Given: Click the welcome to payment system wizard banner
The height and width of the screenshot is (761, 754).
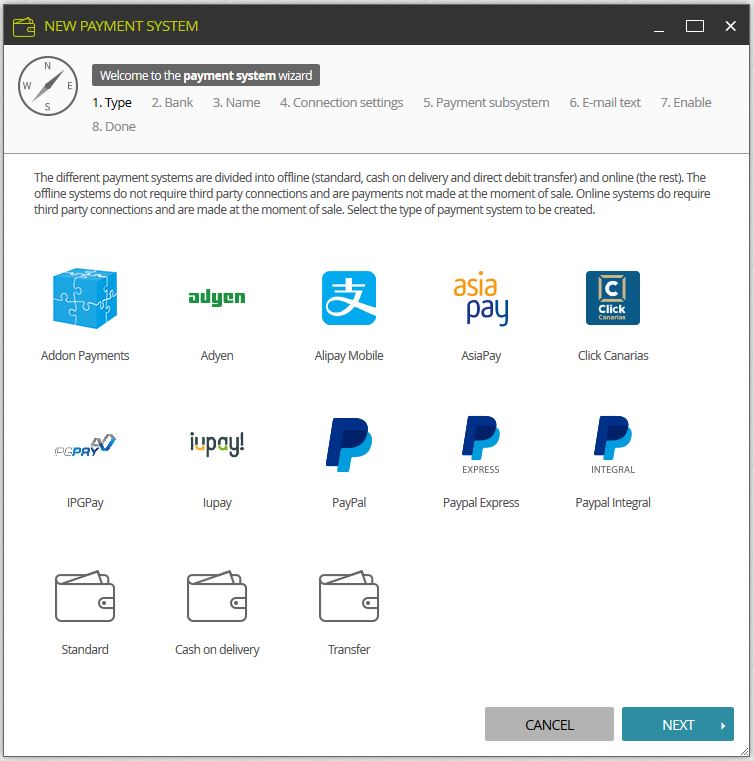Looking at the screenshot, I should [x=206, y=75].
